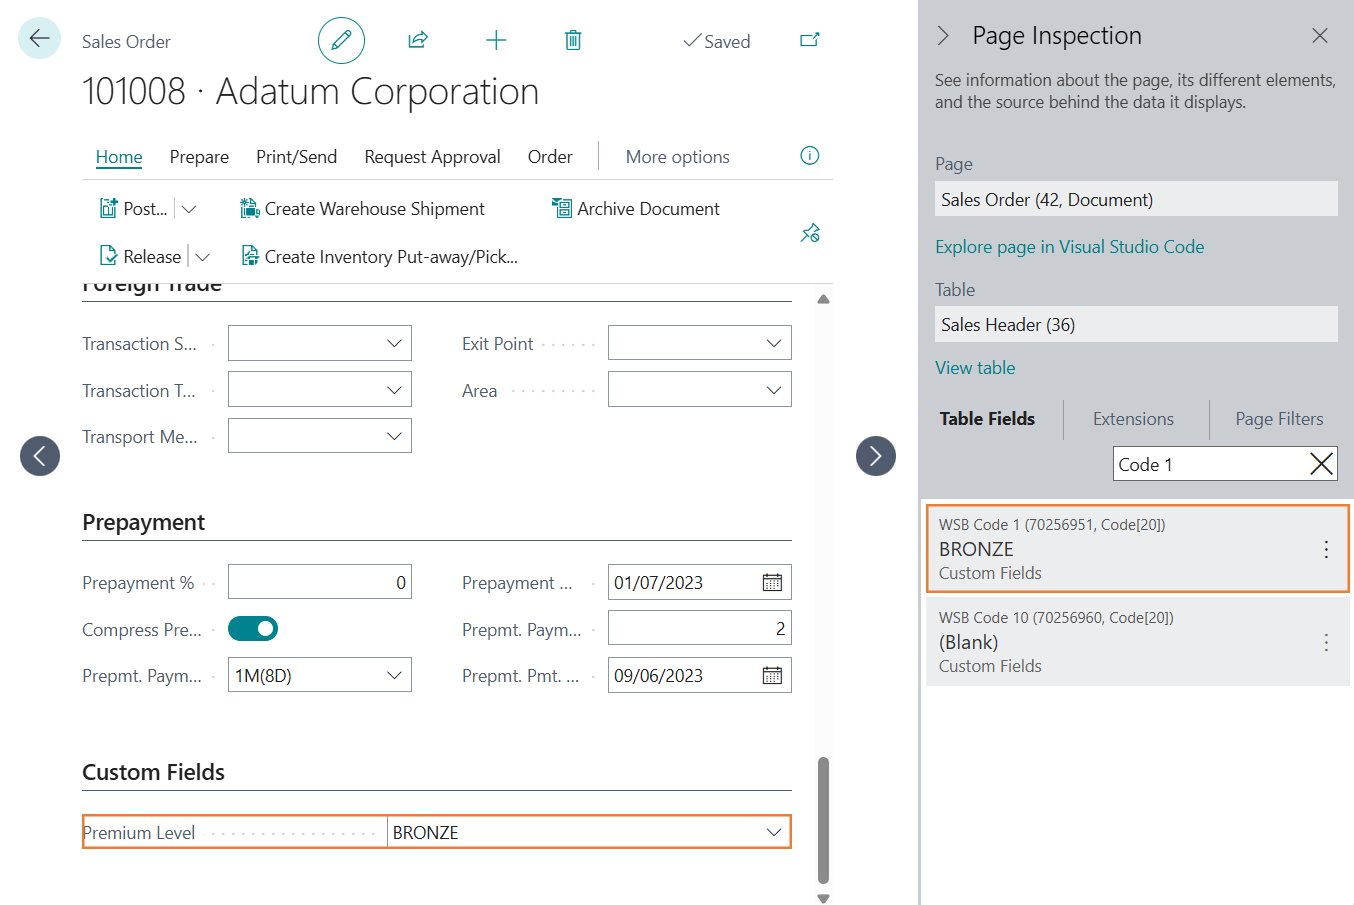
Task: Click the View table link
Action: click(975, 368)
